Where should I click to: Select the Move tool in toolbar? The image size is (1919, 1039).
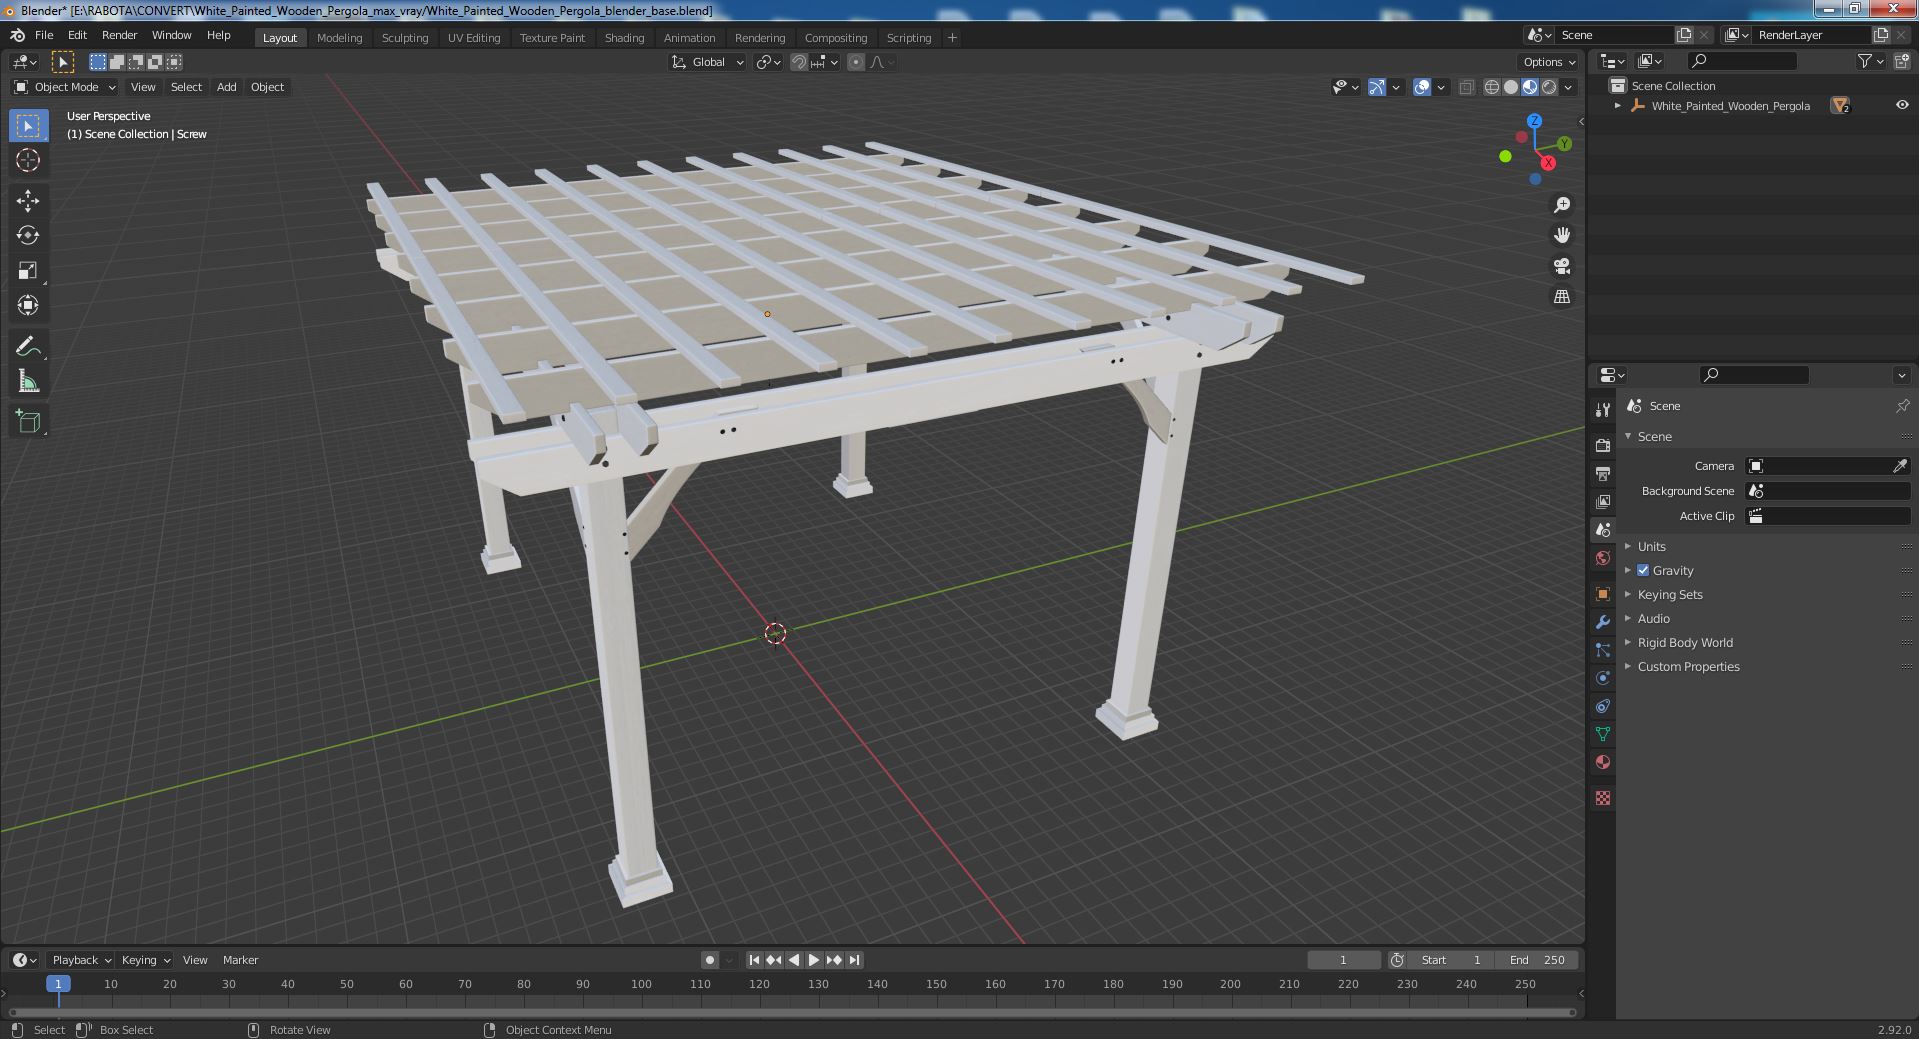tap(28, 201)
